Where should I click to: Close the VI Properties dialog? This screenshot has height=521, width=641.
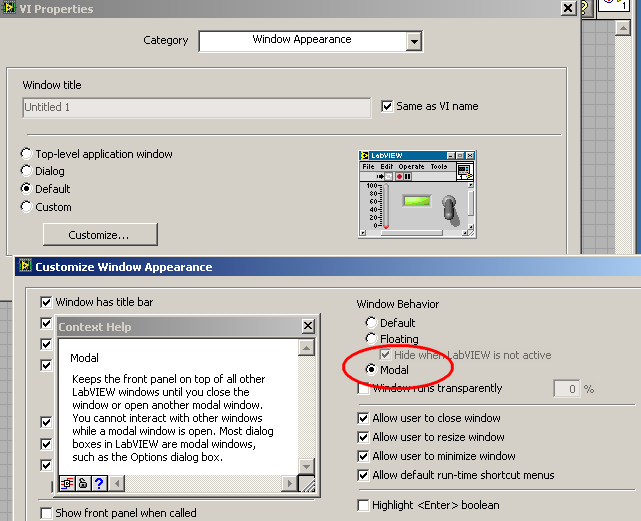[568, 8]
